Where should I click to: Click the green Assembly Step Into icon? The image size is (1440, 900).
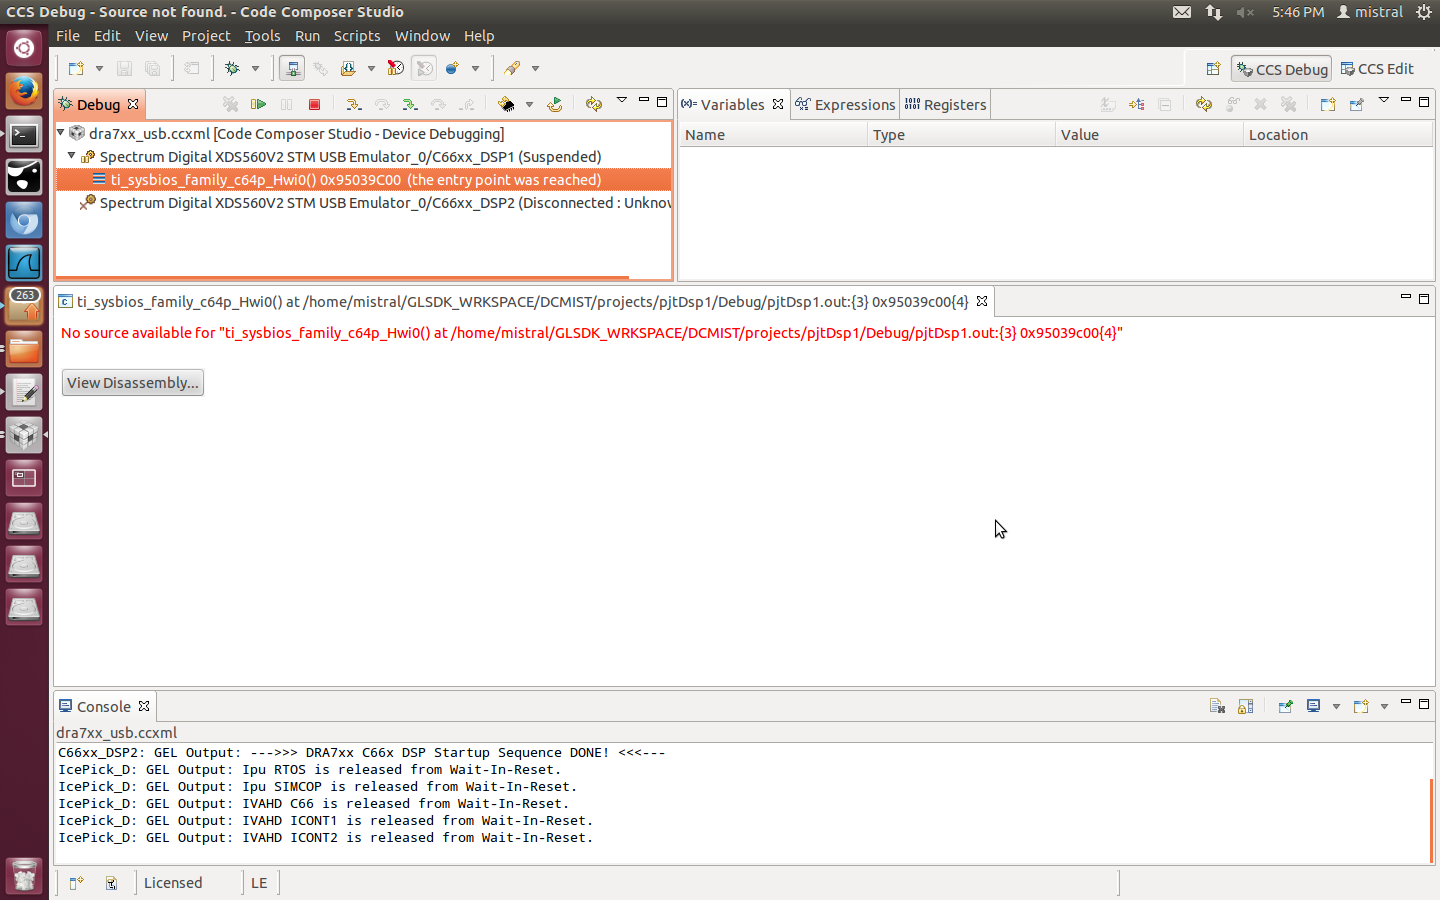[409, 104]
